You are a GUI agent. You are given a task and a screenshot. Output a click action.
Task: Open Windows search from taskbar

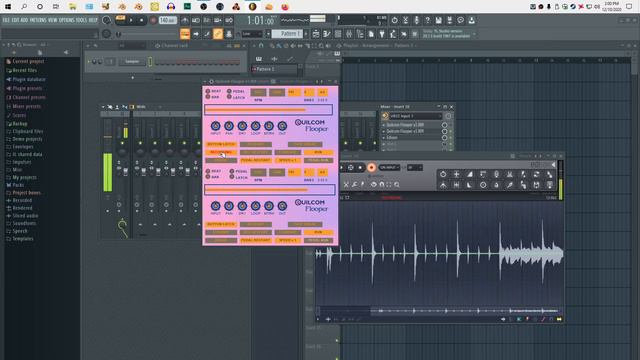tap(24, 7)
